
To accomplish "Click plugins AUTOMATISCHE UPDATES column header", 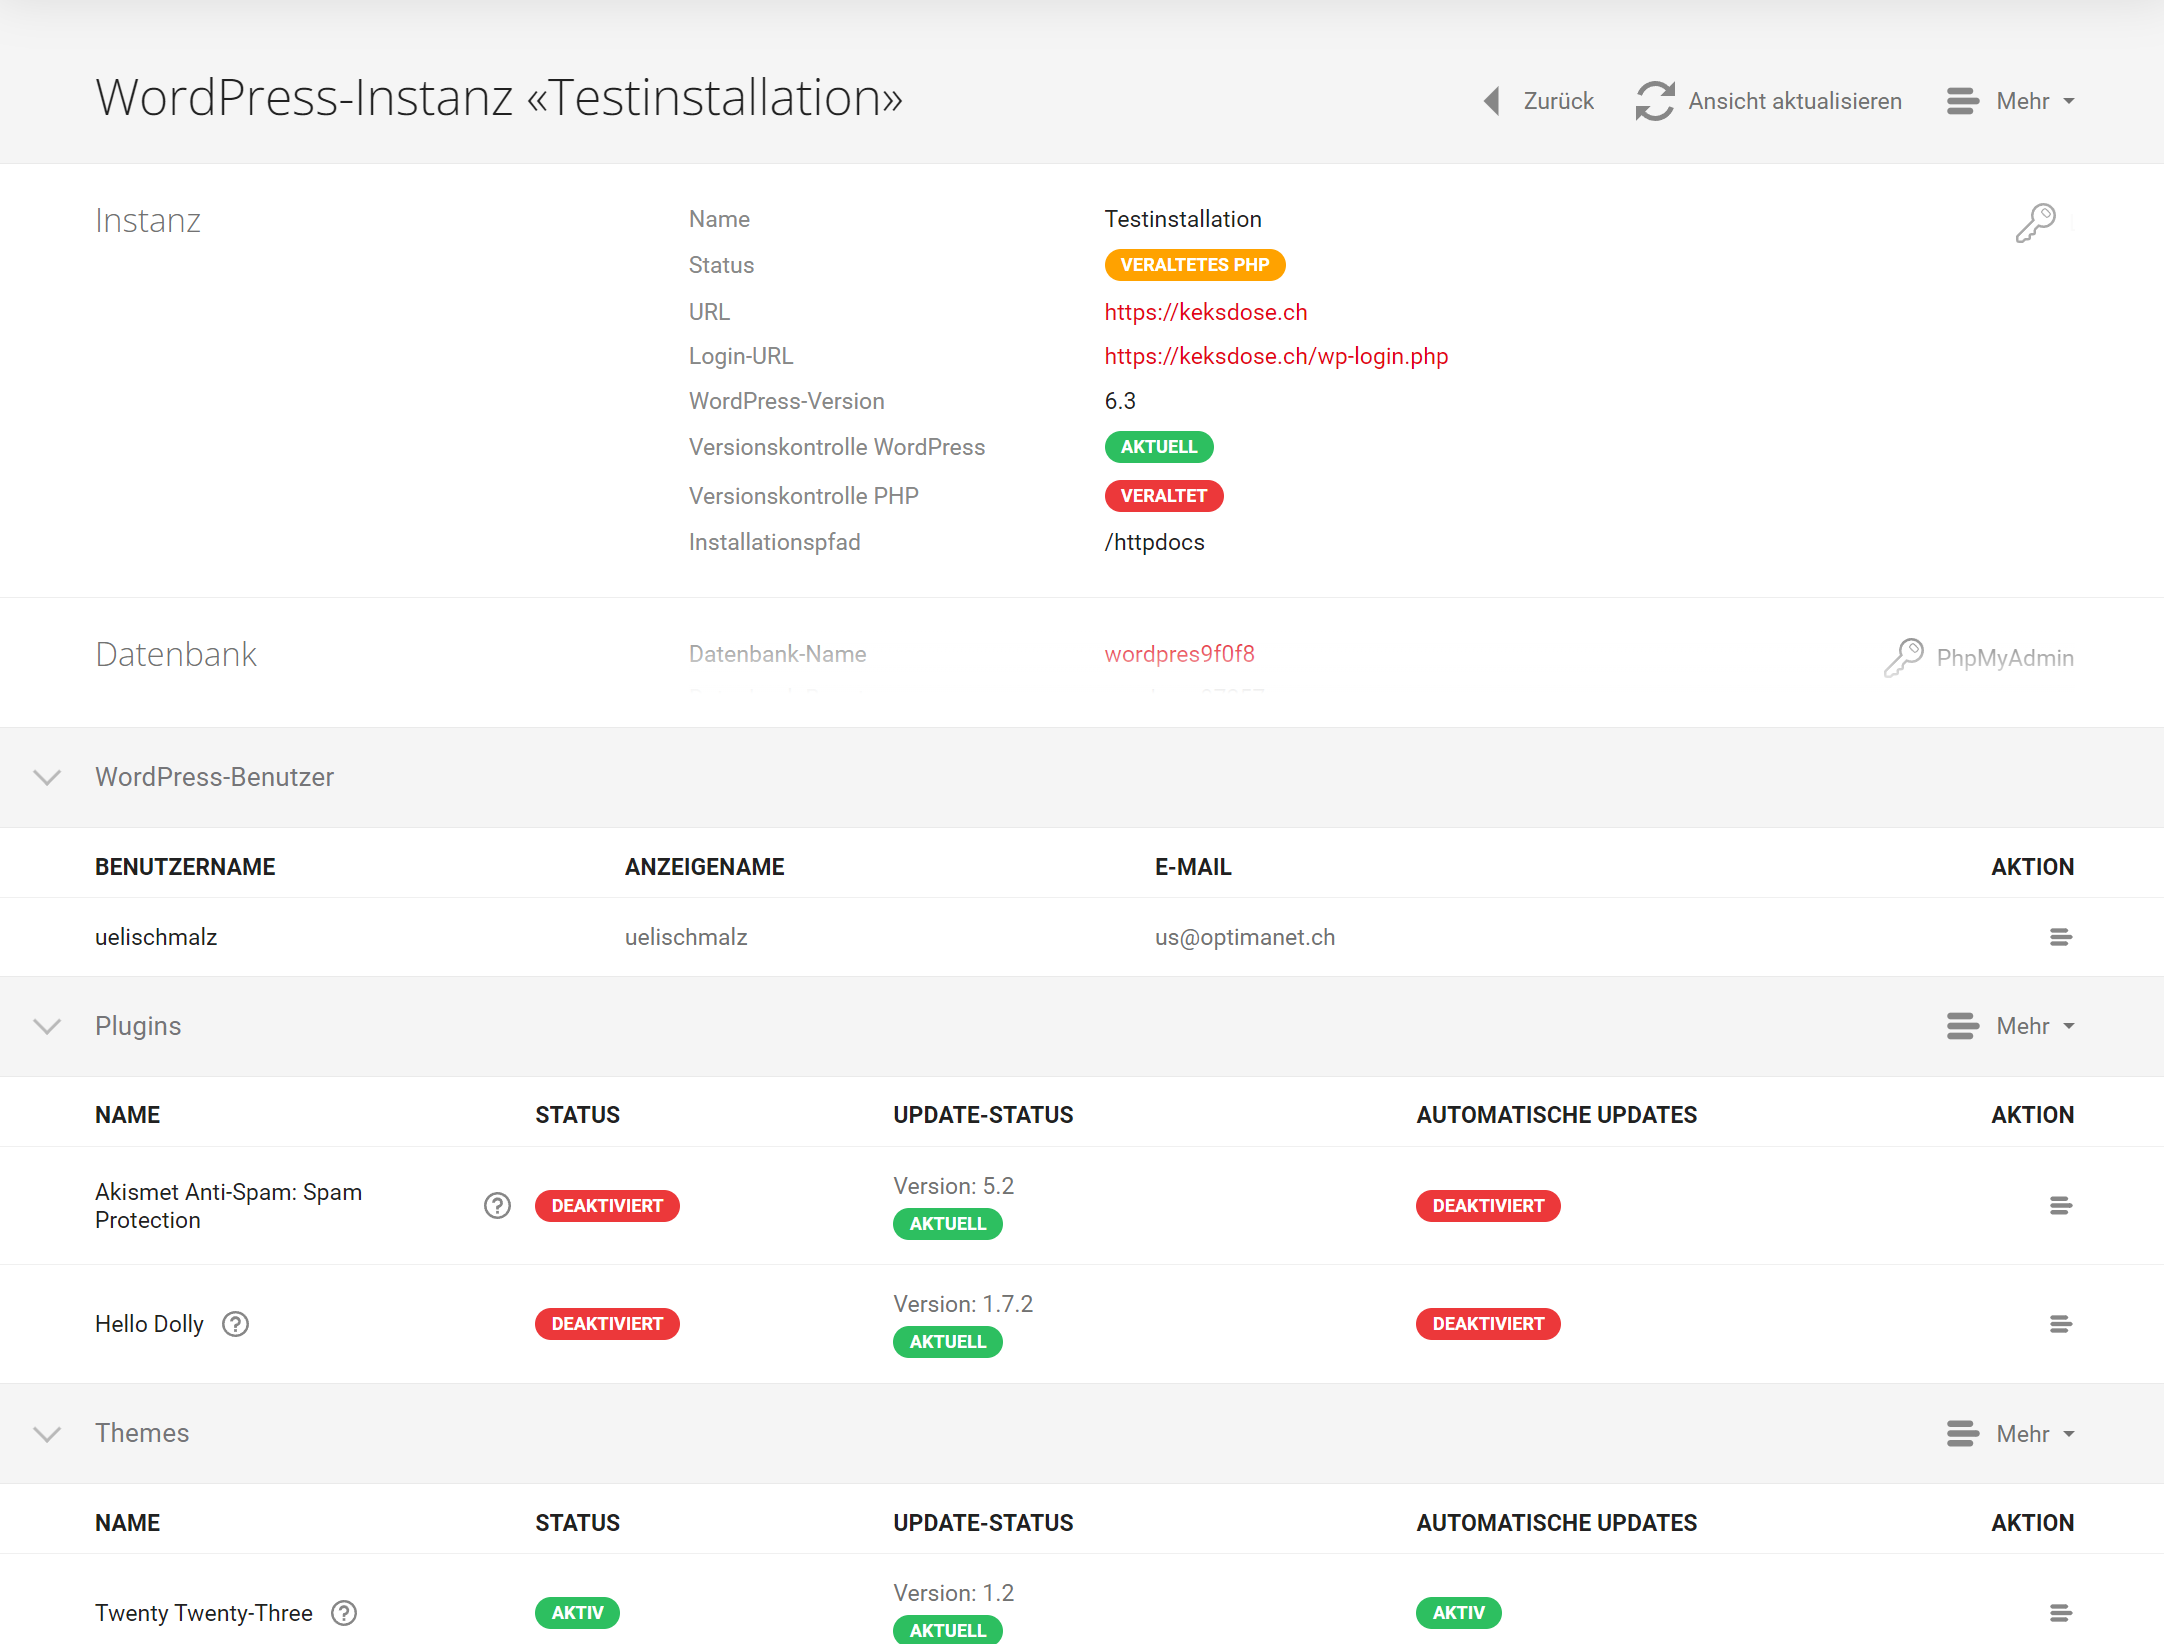I will click(1556, 1115).
